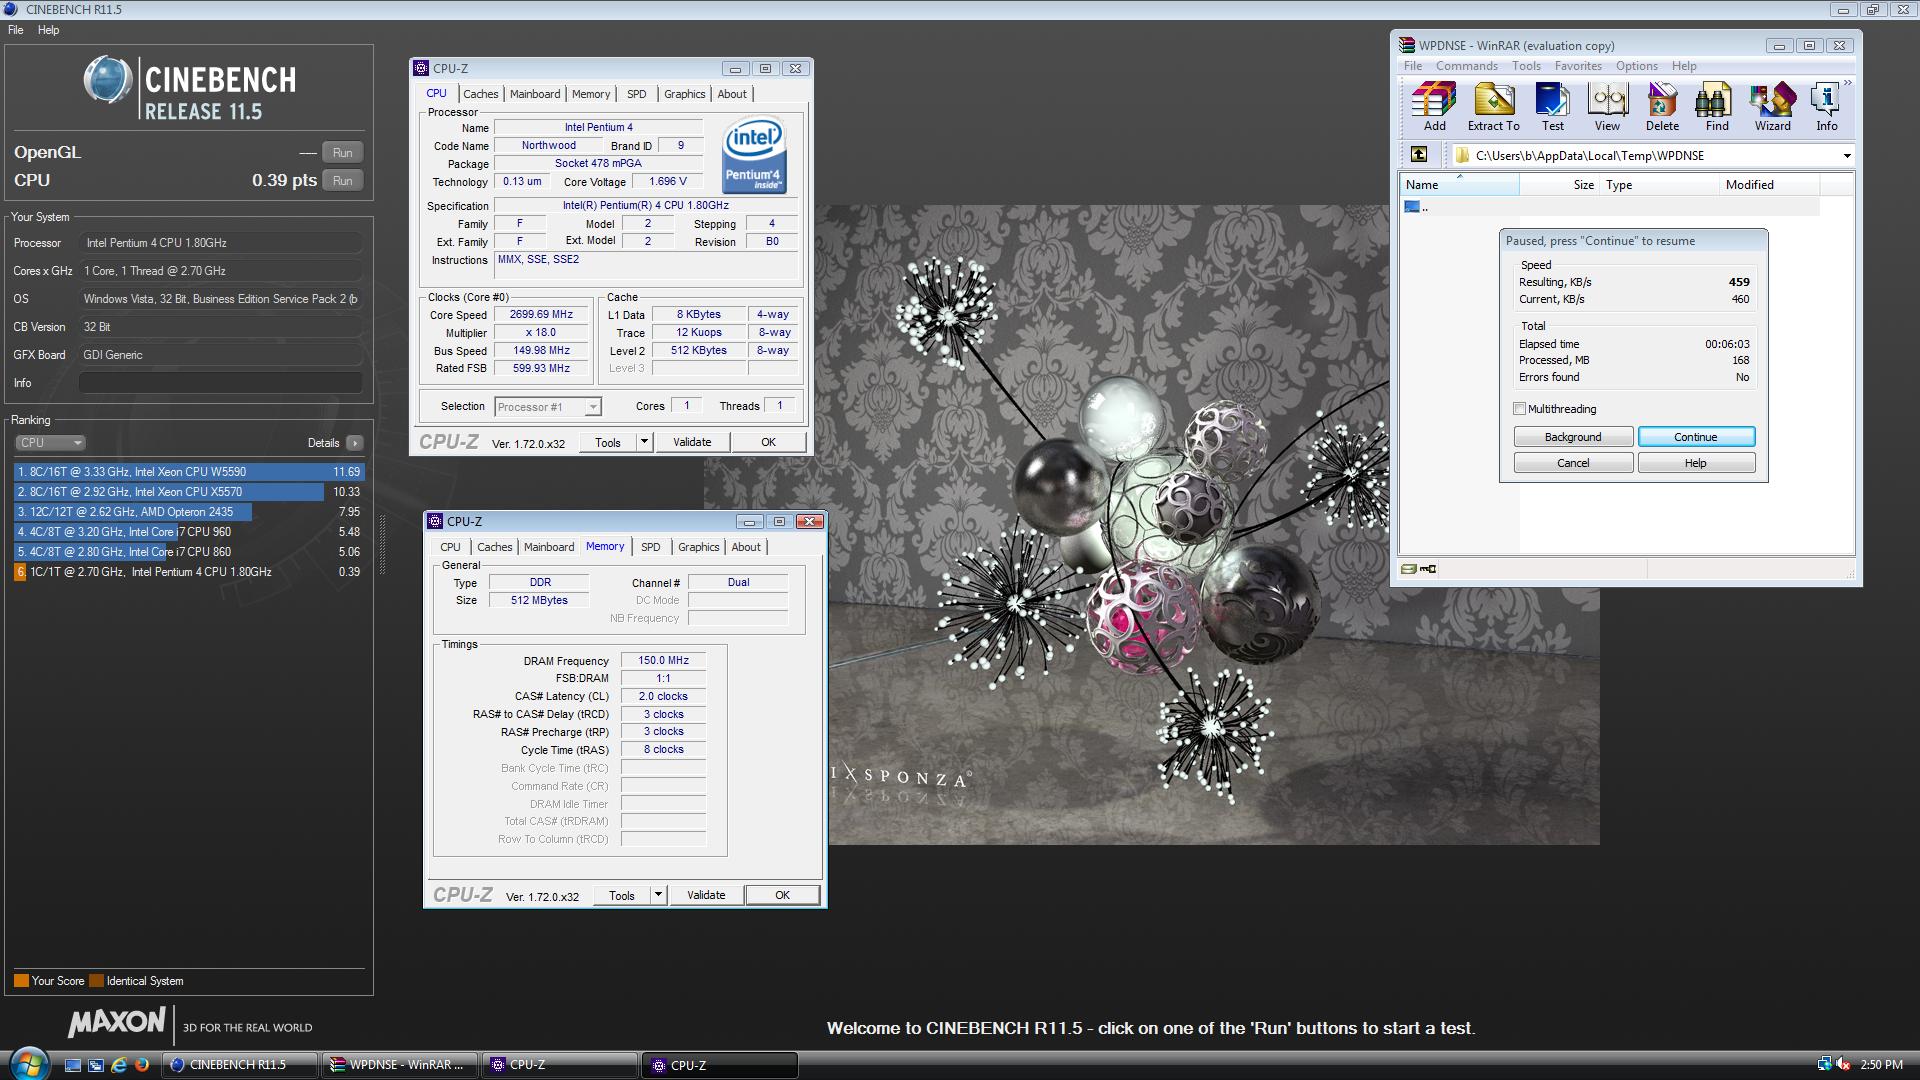
Task: Open the Mainboard tab in upper CPU-Z
Action: coord(535,94)
